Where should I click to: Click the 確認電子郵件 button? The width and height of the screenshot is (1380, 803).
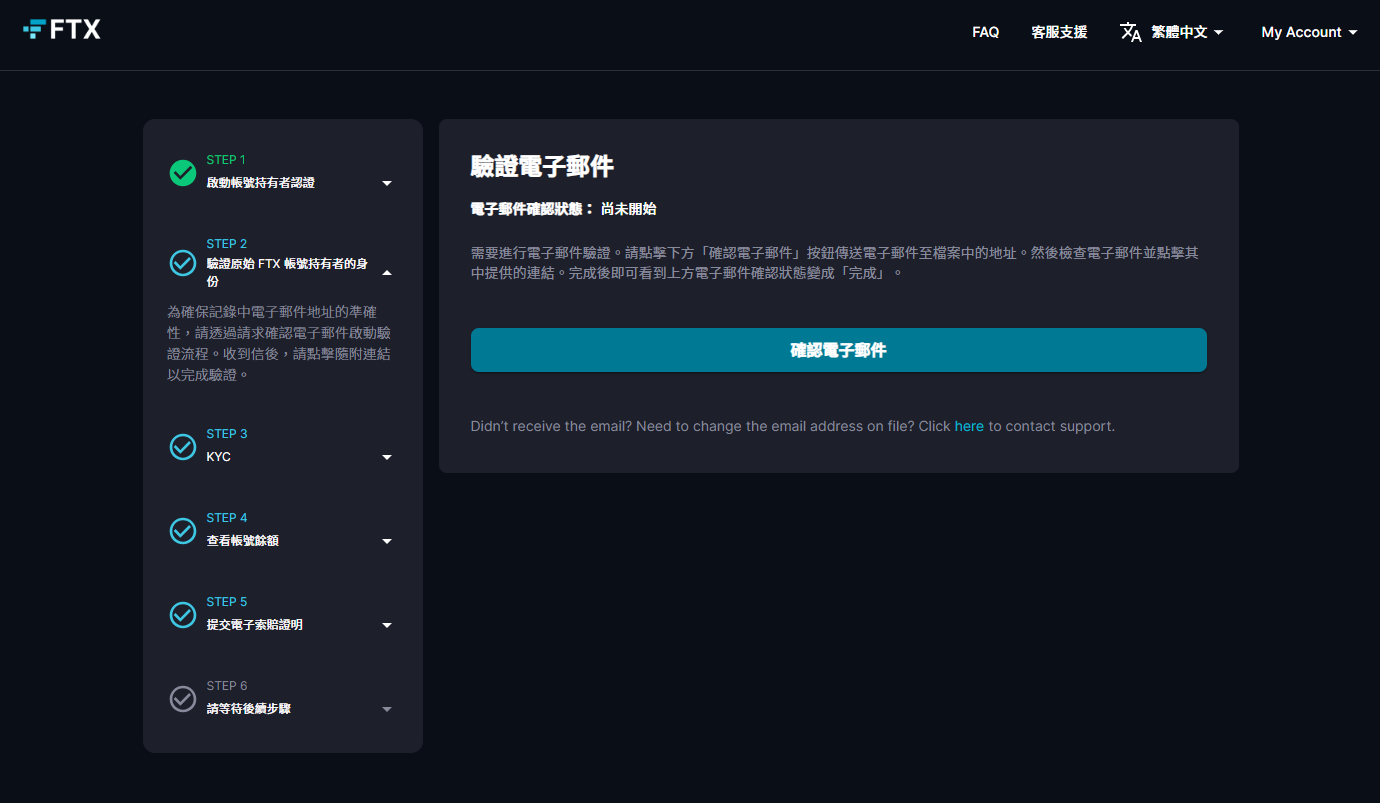(839, 350)
